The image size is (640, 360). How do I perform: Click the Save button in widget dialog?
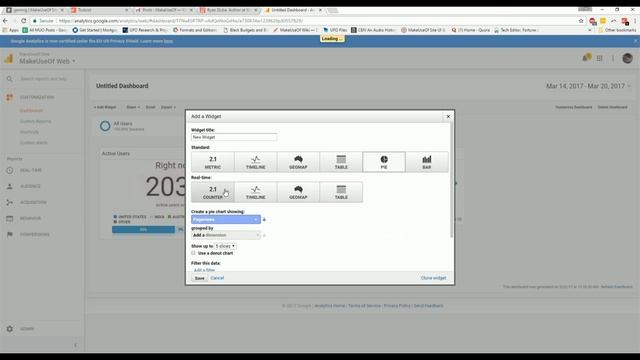[199, 278]
